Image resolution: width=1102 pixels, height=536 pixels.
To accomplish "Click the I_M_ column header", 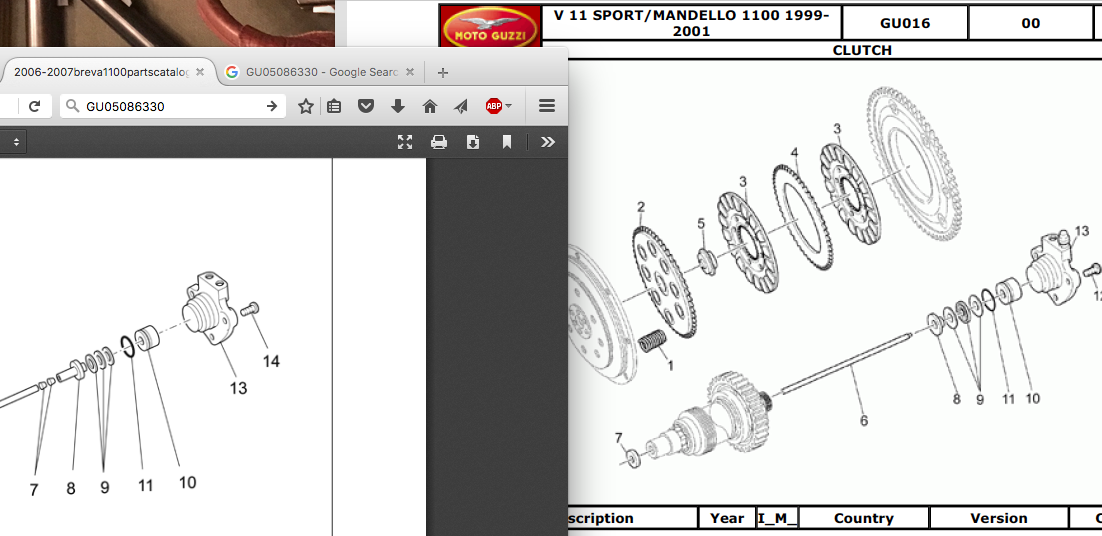I will tap(777, 518).
